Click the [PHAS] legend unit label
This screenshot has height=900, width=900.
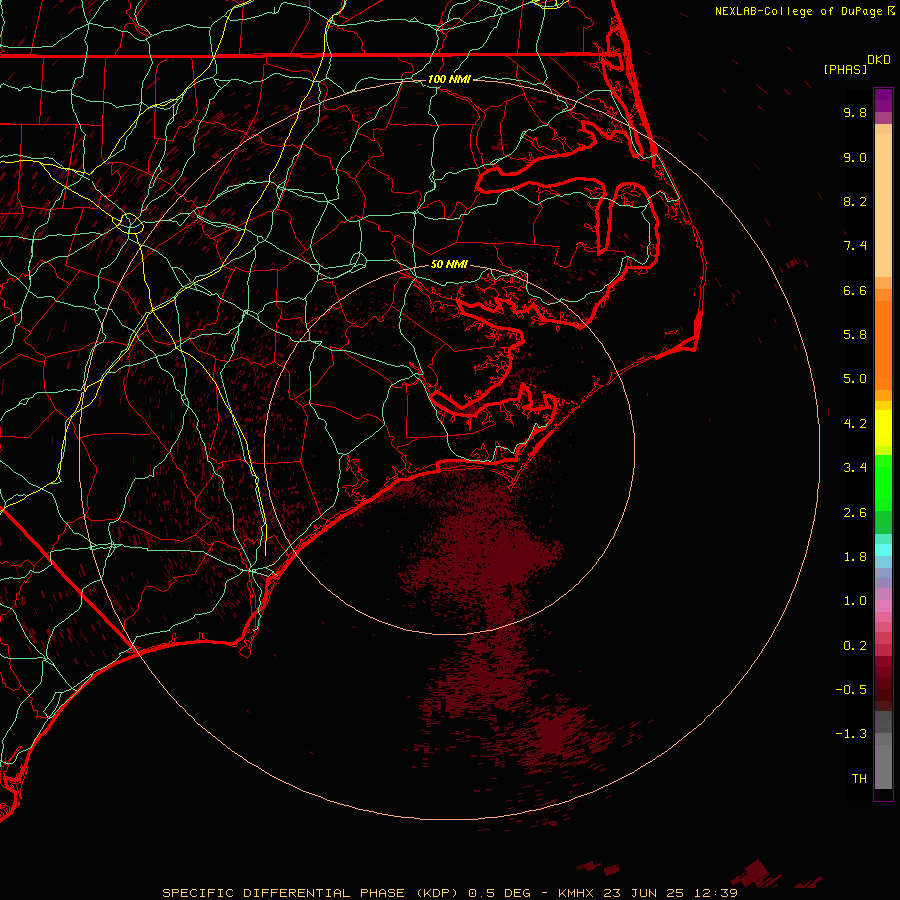(x=845, y=70)
